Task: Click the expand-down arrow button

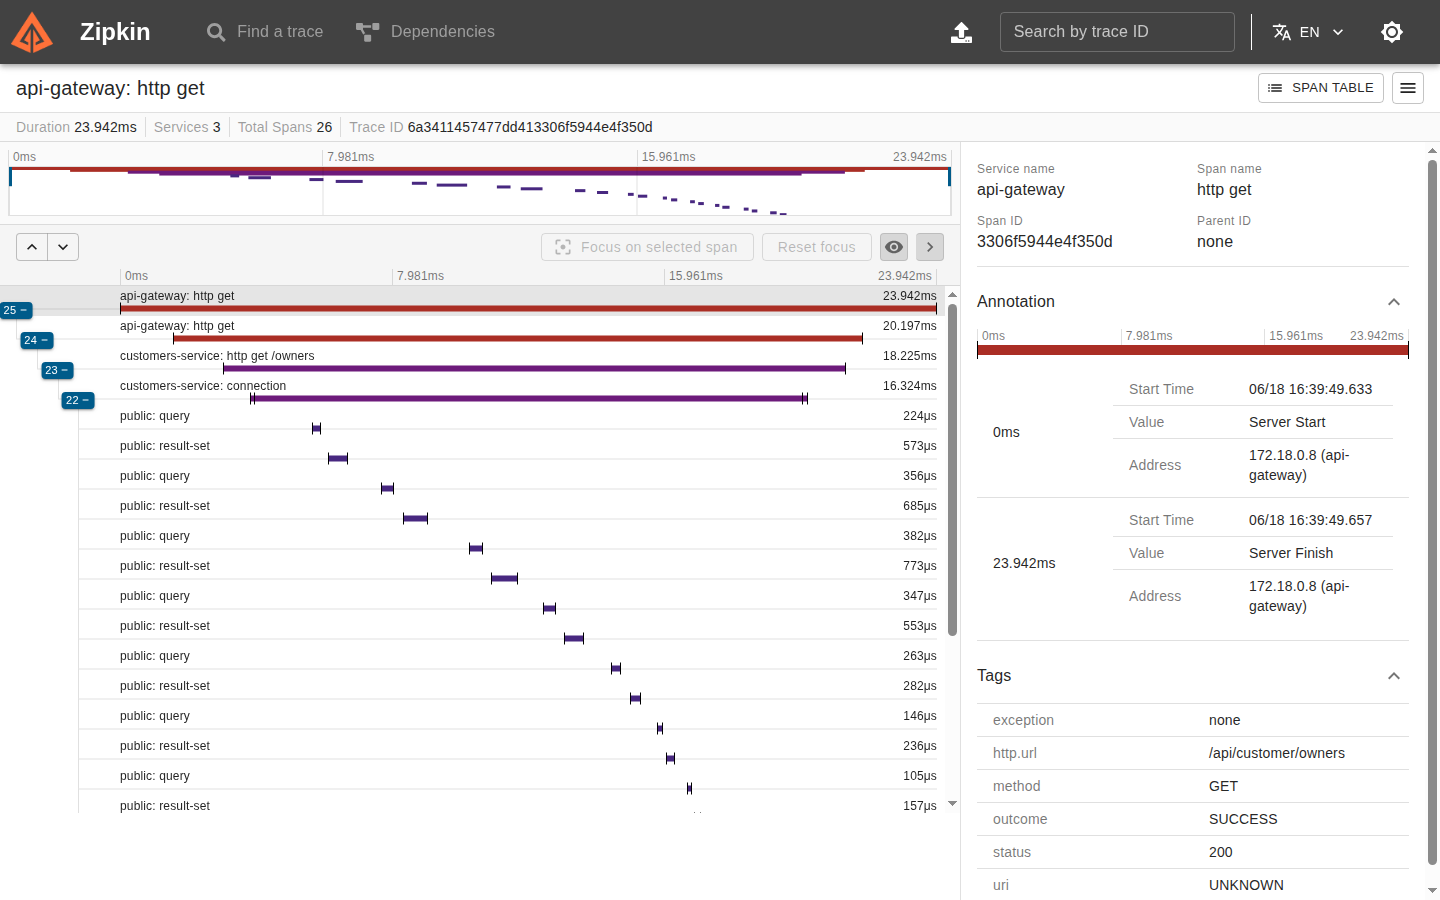Action: (63, 247)
